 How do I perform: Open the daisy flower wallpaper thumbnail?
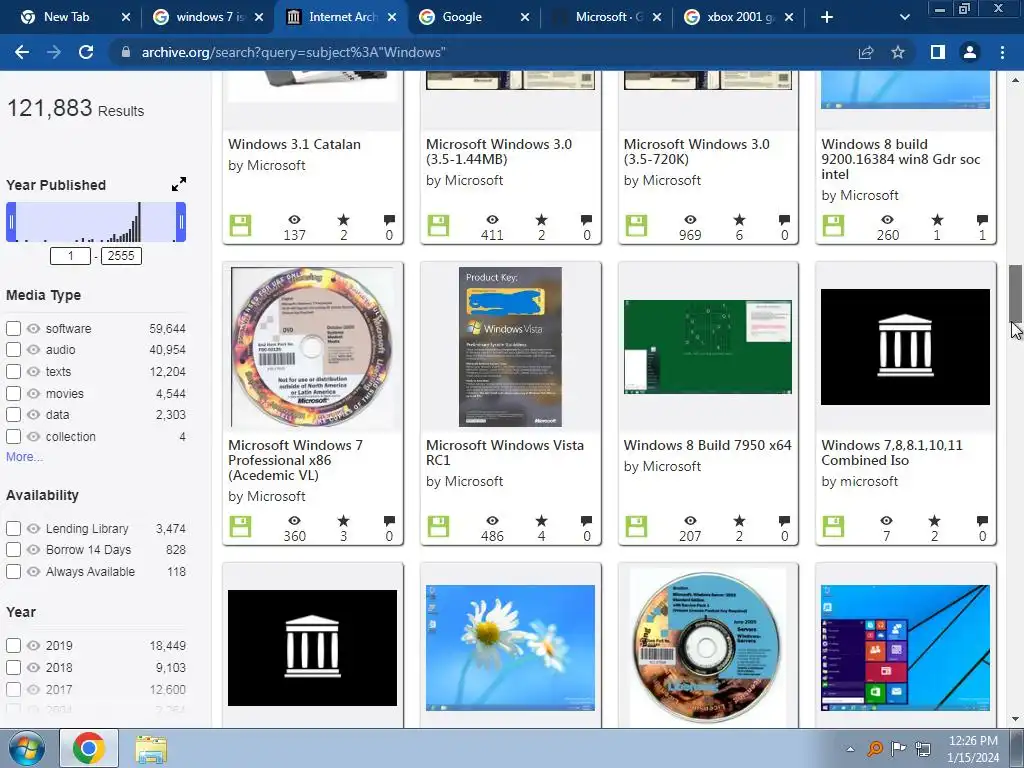(x=510, y=648)
